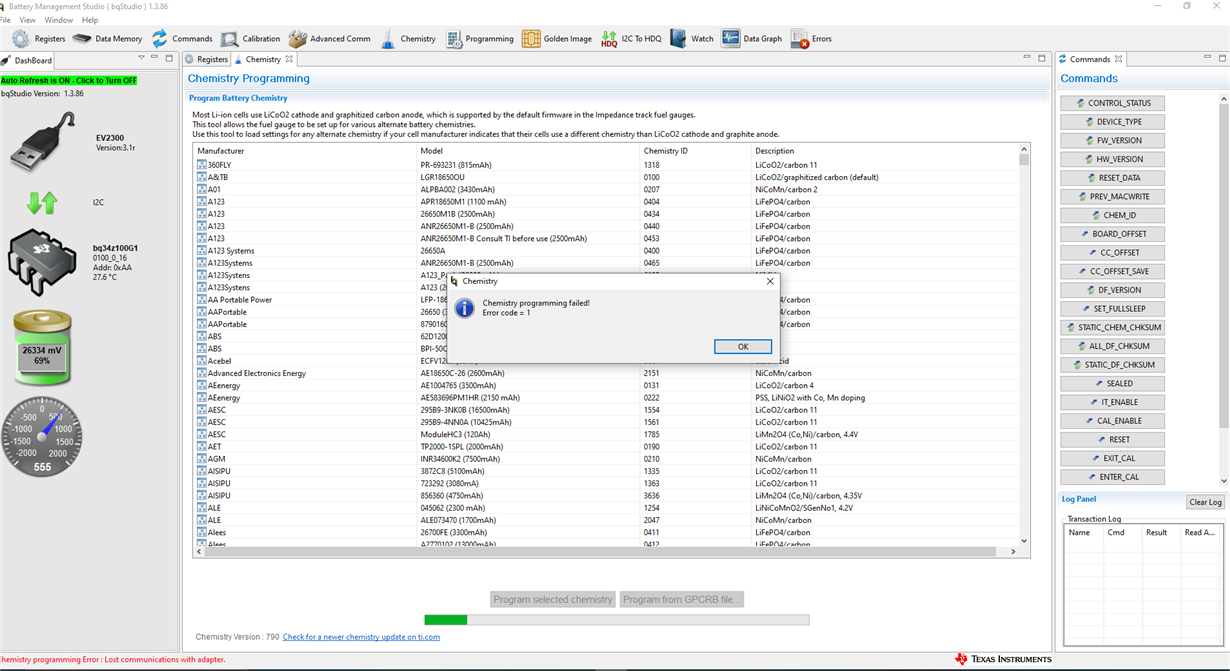This screenshot has width=1230, height=671.
Task: Sort by Chemistry ID column header
Action: coord(696,151)
